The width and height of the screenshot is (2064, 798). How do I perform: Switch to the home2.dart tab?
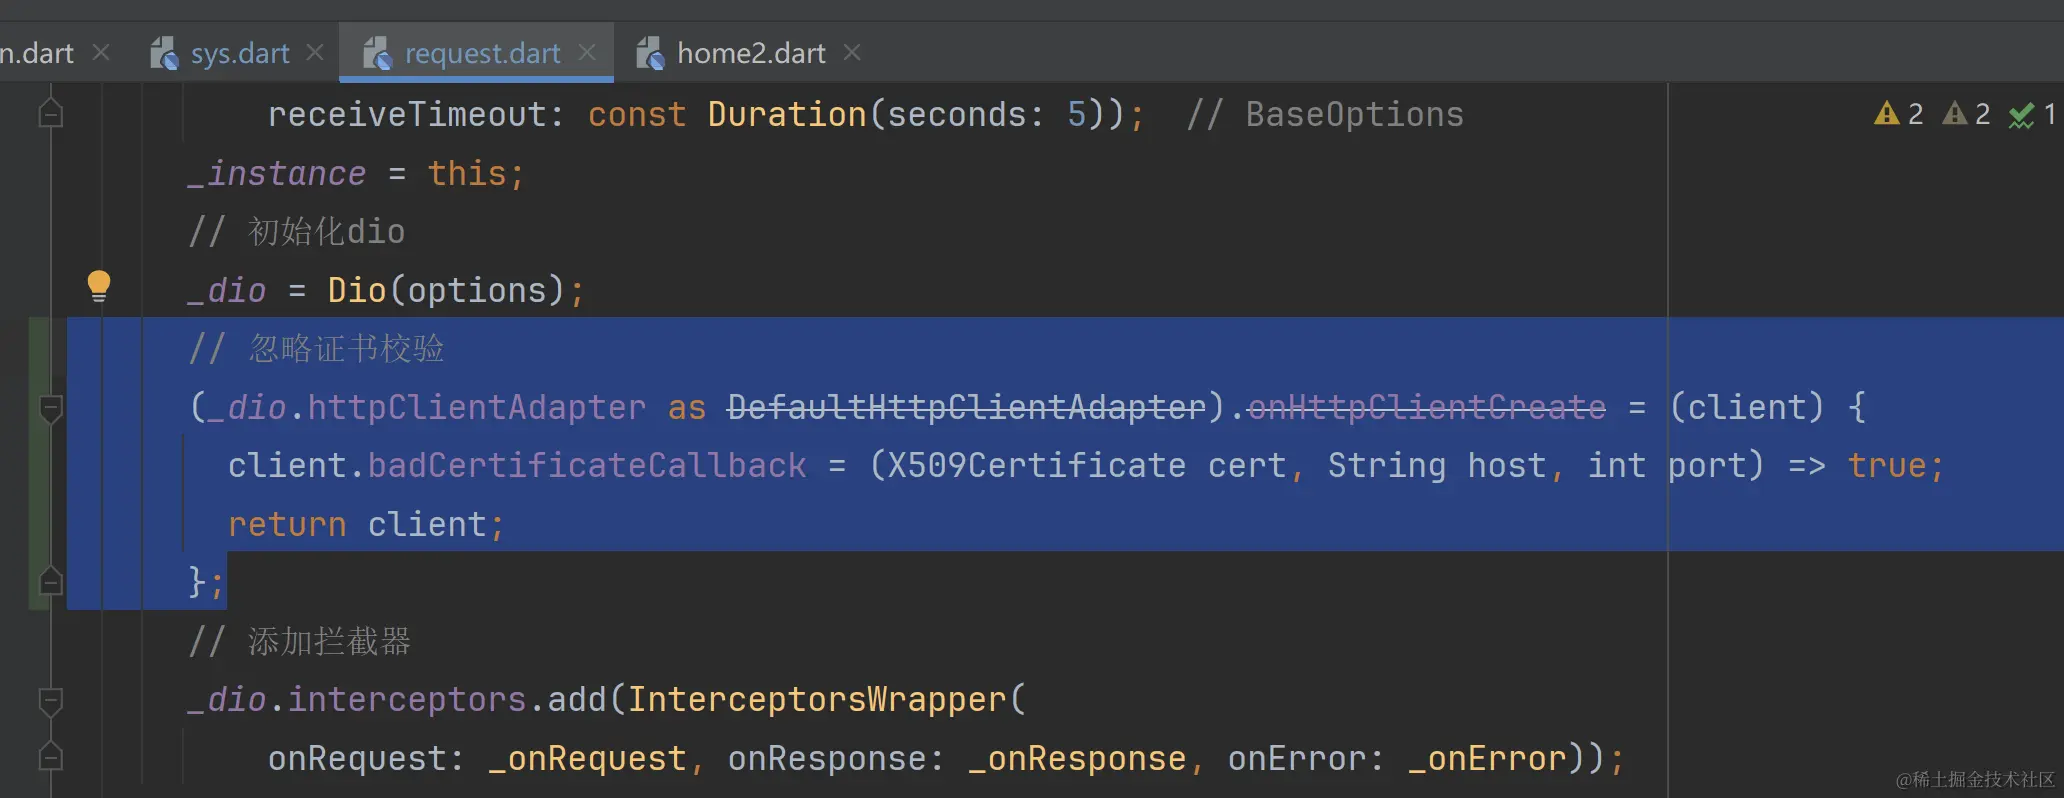750,53
